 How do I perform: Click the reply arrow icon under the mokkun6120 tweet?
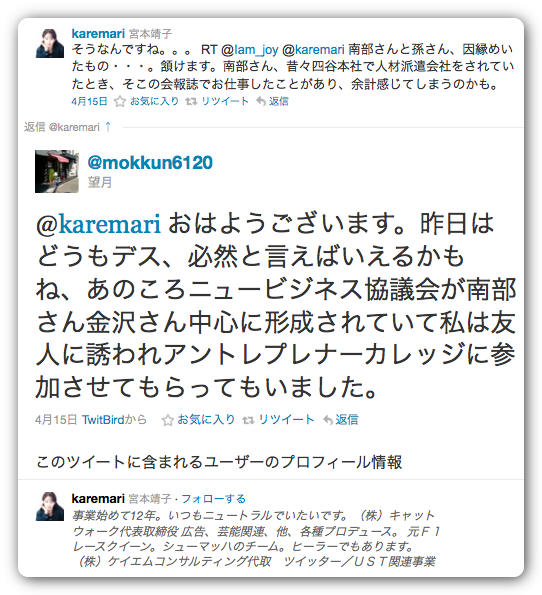pos(328,420)
